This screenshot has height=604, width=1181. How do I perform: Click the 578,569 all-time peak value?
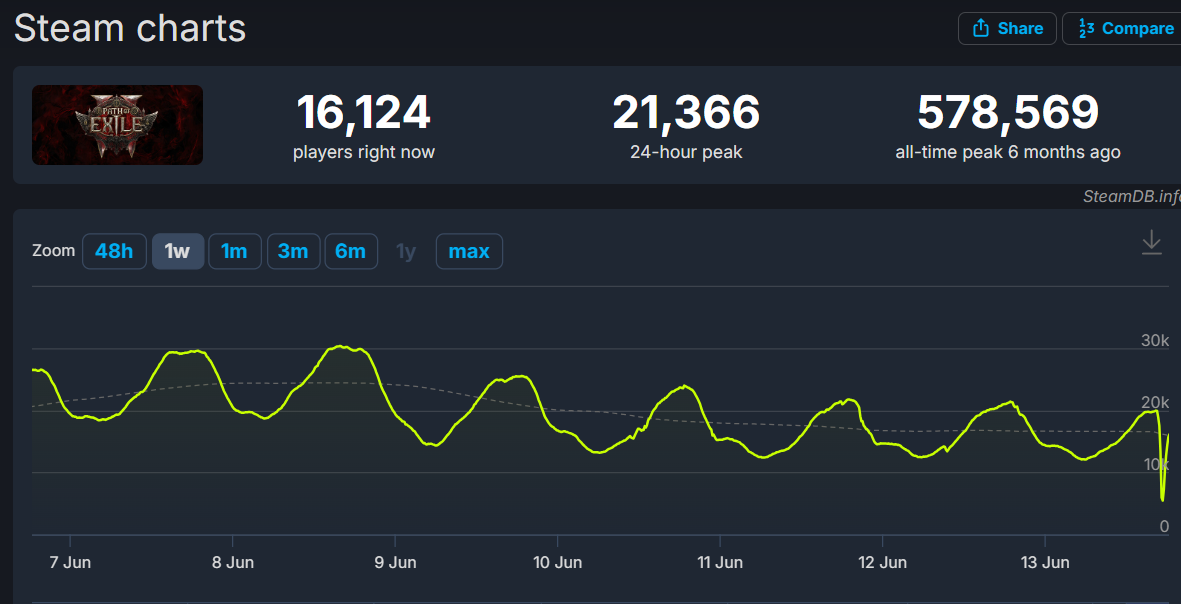coord(1008,112)
